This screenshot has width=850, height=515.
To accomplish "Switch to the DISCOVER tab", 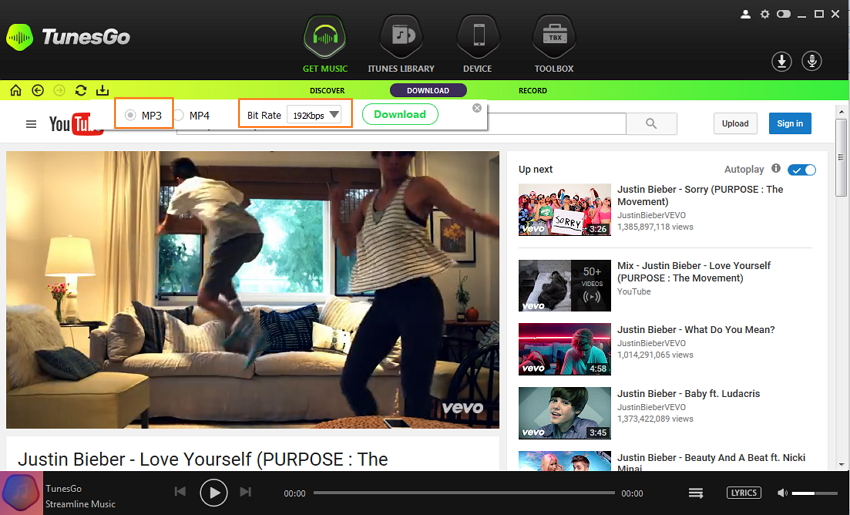I will (x=327, y=91).
